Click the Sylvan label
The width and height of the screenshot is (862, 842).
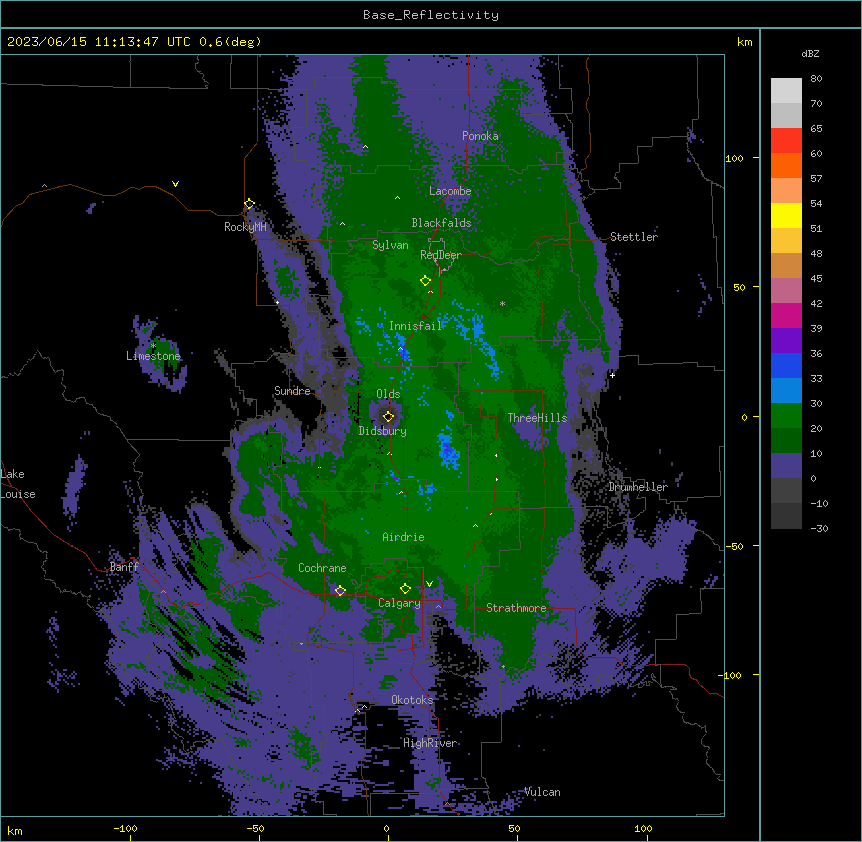[390, 245]
